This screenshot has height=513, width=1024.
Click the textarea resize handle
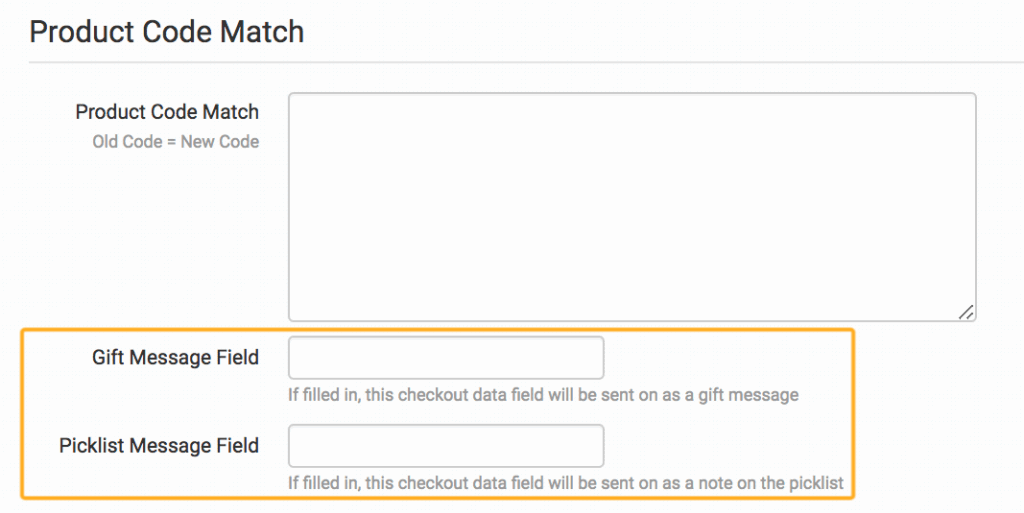click(966, 312)
